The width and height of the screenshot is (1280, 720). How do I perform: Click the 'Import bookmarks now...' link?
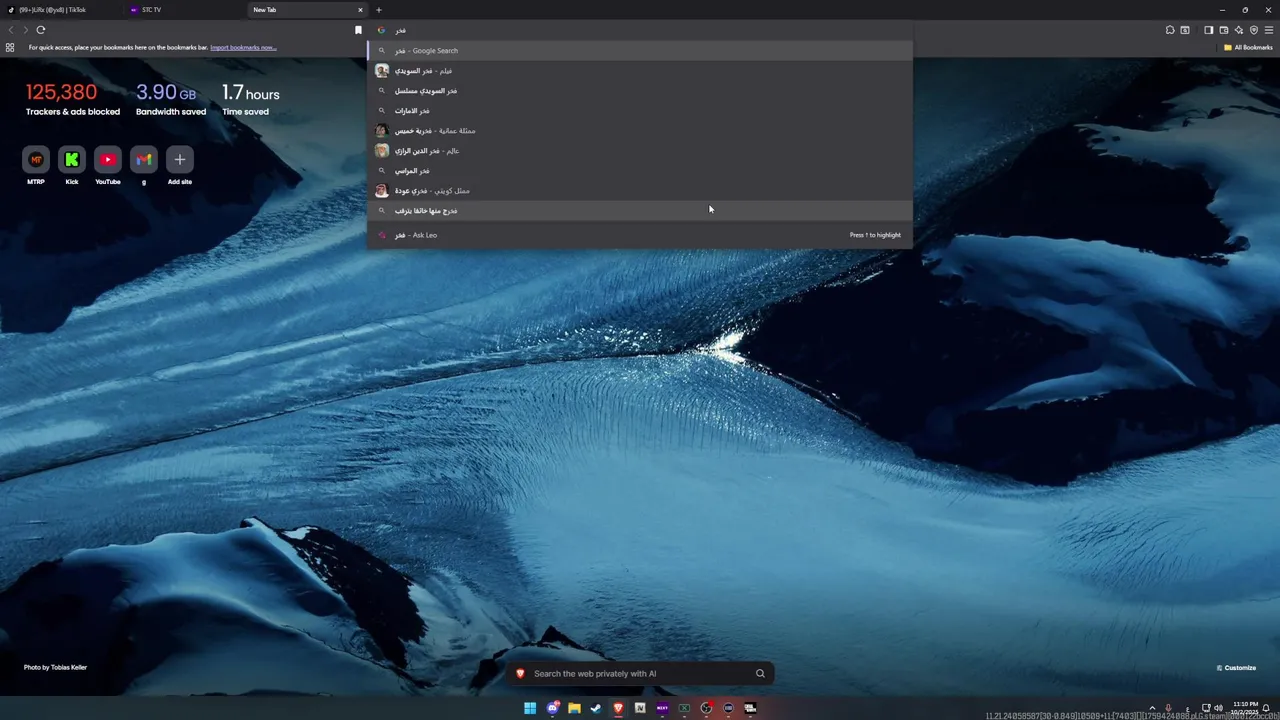tap(243, 47)
